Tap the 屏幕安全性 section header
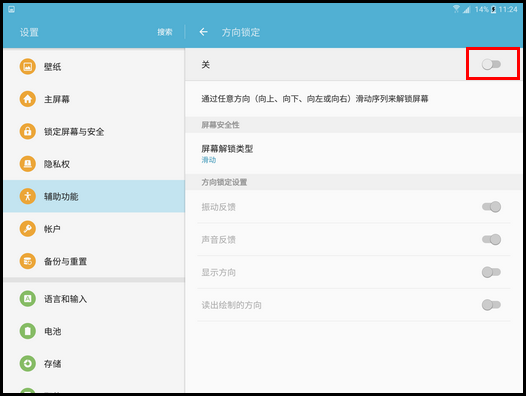 (220, 125)
